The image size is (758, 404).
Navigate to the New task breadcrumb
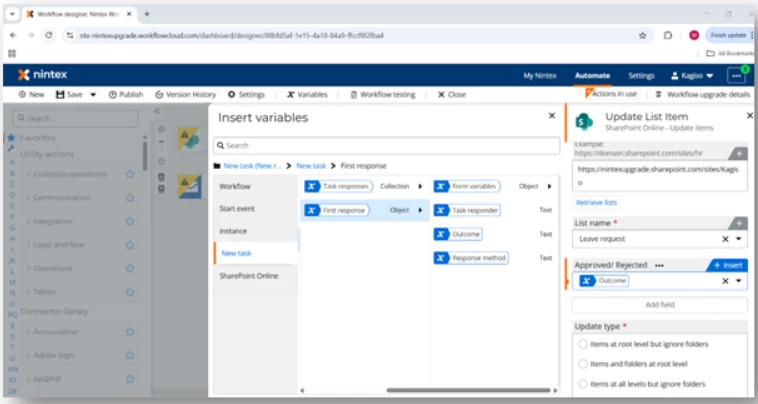point(311,166)
